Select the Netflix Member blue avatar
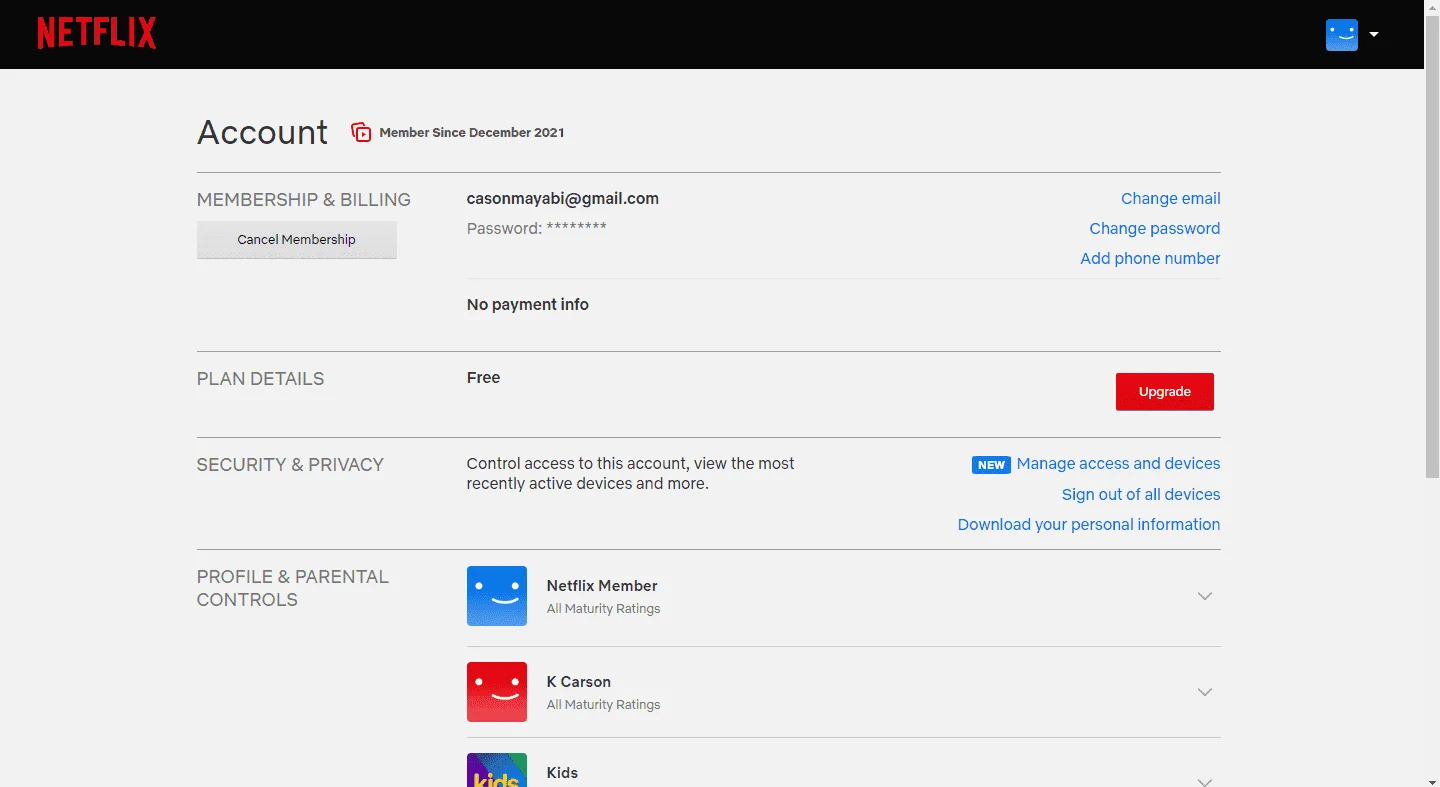The height and width of the screenshot is (787, 1440). tap(497, 596)
